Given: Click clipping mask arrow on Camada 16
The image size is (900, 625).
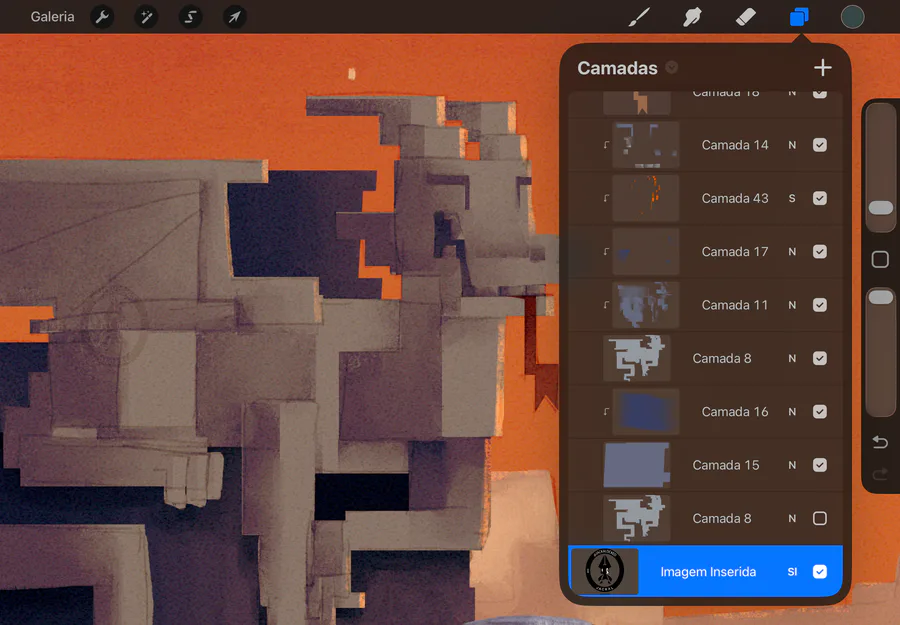Looking at the screenshot, I should [x=606, y=412].
